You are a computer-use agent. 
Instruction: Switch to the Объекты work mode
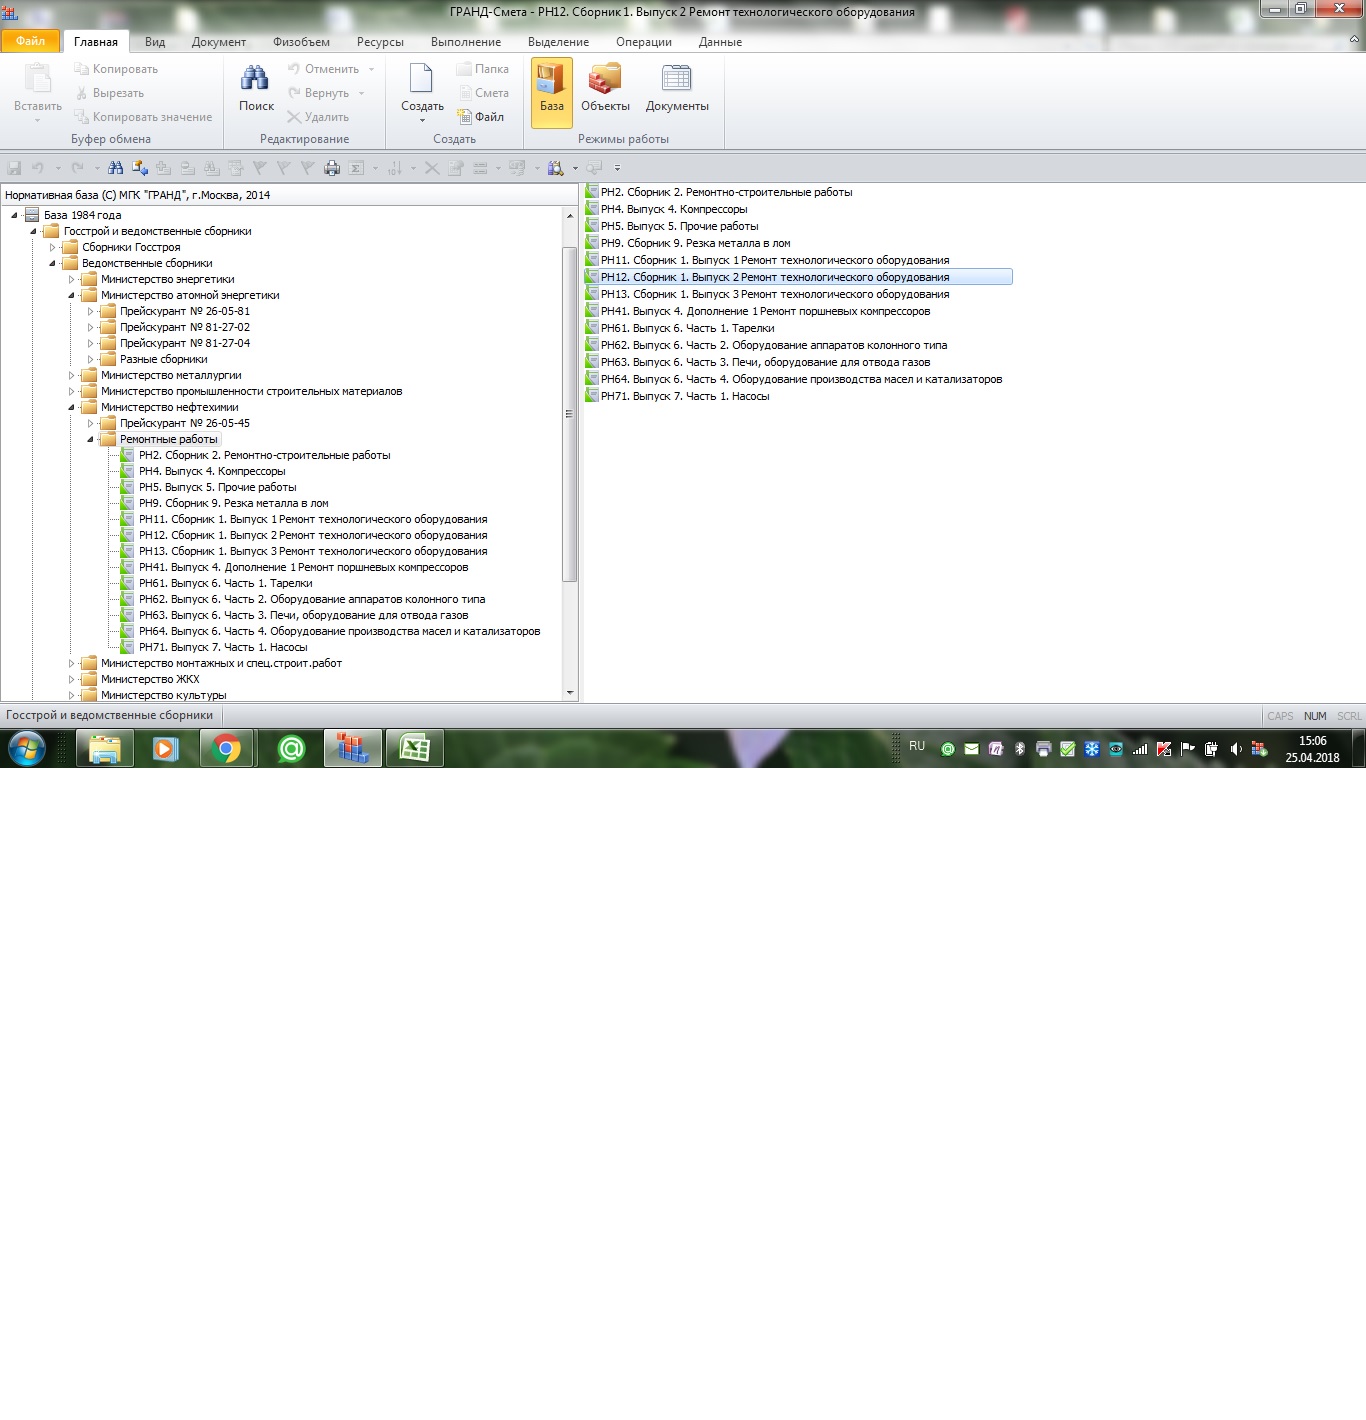(x=605, y=88)
